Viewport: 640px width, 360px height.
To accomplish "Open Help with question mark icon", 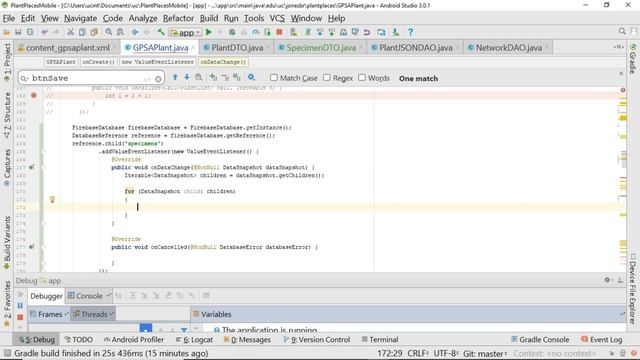I will pyautogui.click(x=411, y=32).
